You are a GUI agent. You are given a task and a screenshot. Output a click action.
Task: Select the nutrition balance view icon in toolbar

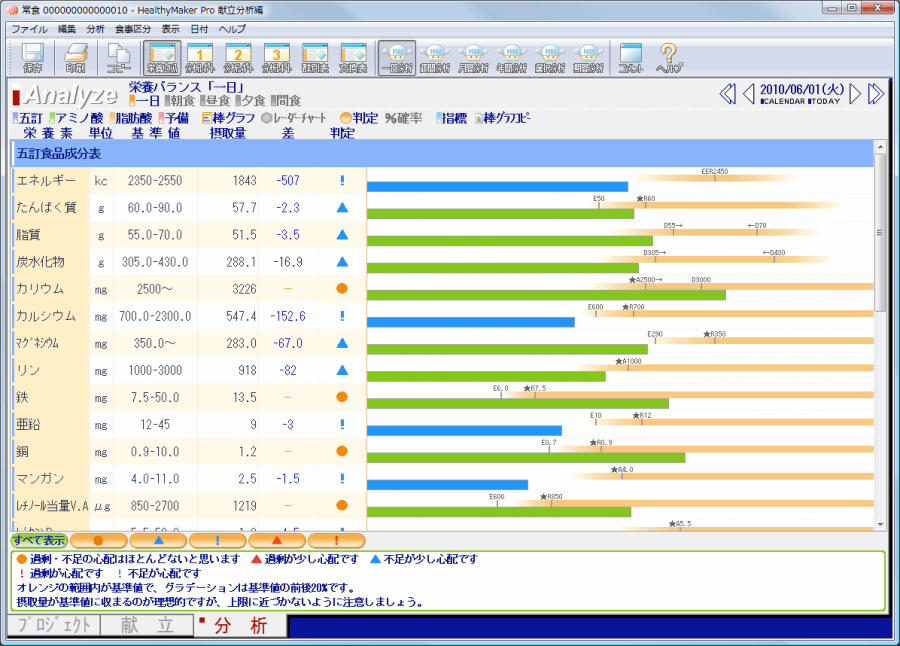click(x=162, y=58)
